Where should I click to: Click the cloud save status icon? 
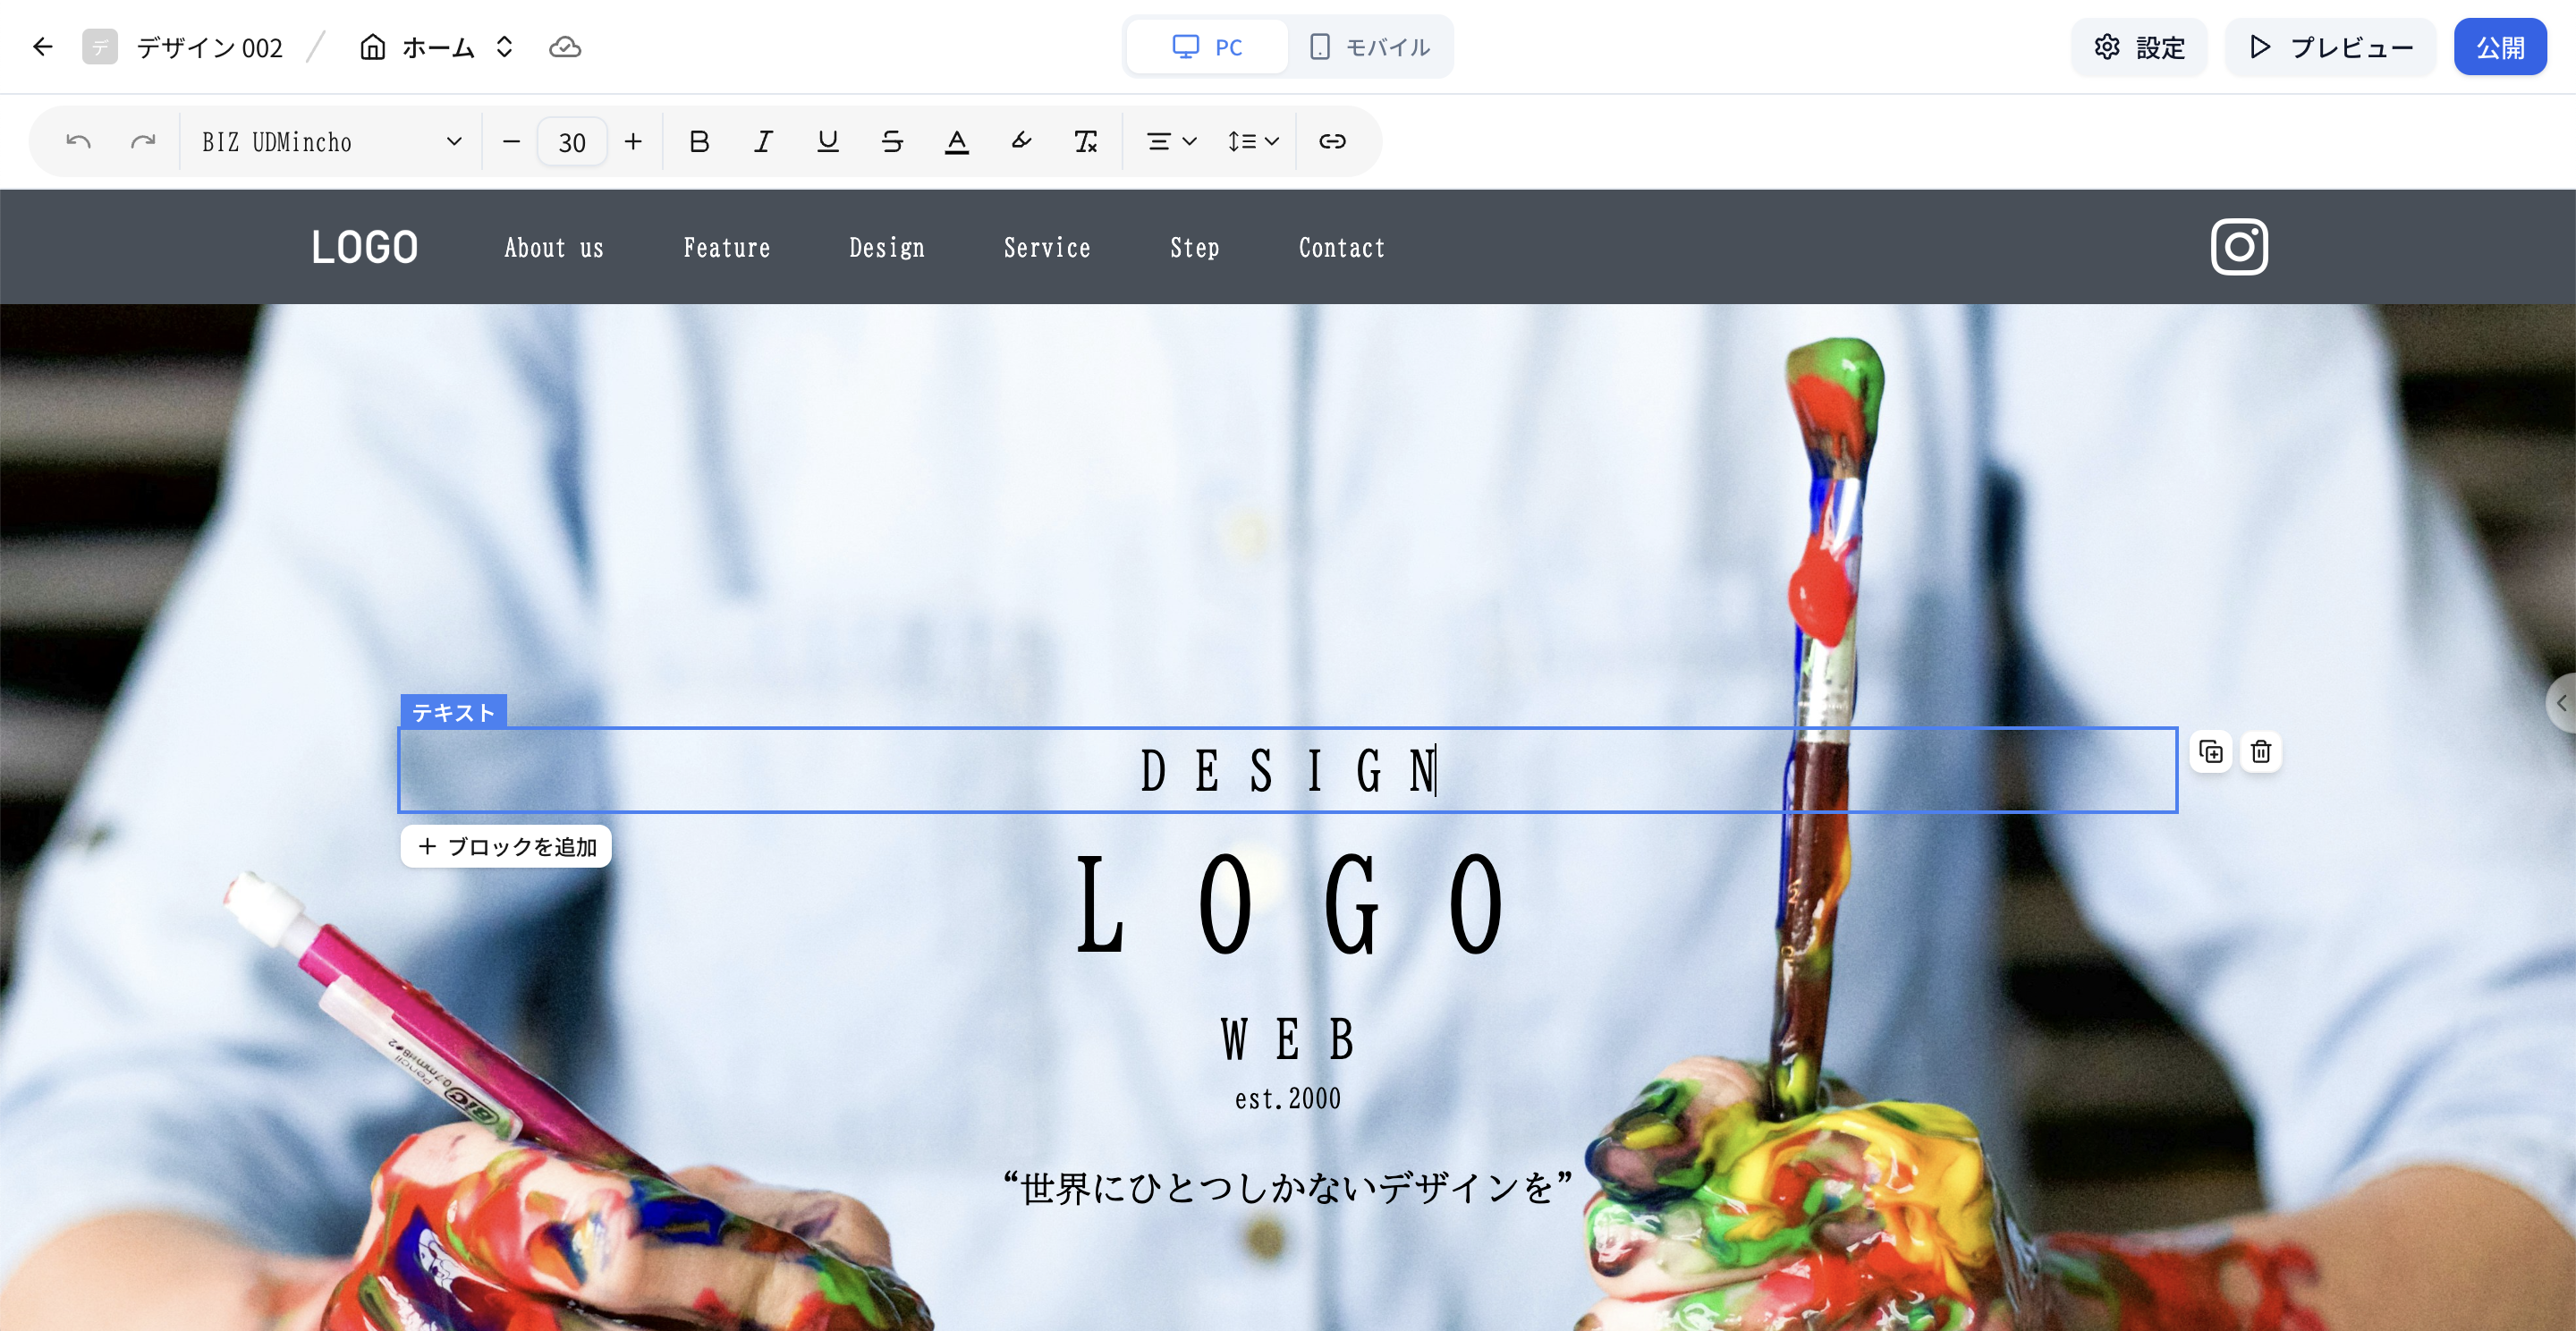pos(564,47)
